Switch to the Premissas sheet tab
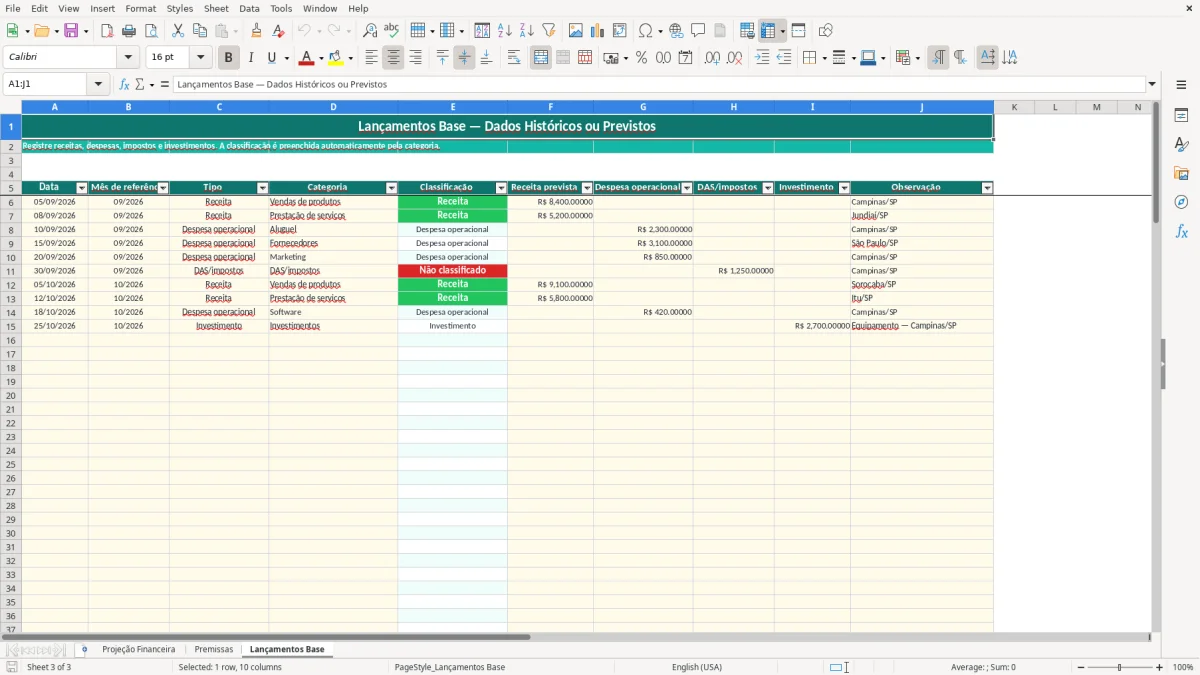This screenshot has height=675, width=1200. coord(214,650)
